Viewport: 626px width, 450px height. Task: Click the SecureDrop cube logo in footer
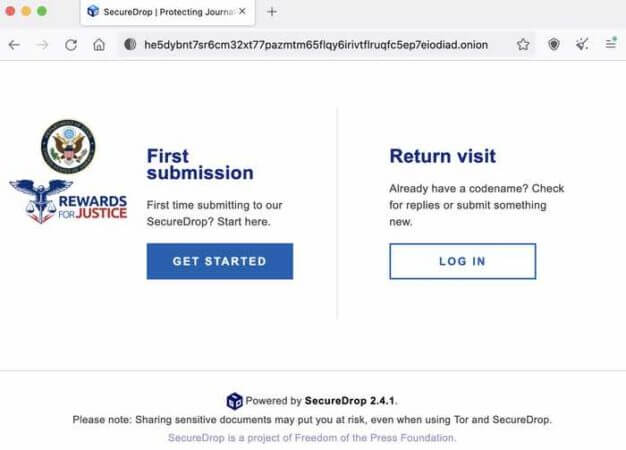(x=234, y=401)
